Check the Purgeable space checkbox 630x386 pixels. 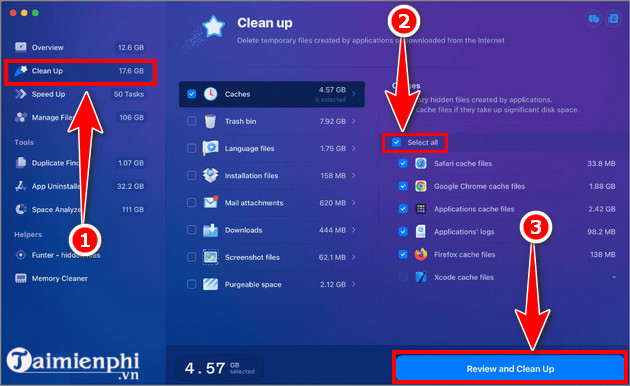(192, 284)
